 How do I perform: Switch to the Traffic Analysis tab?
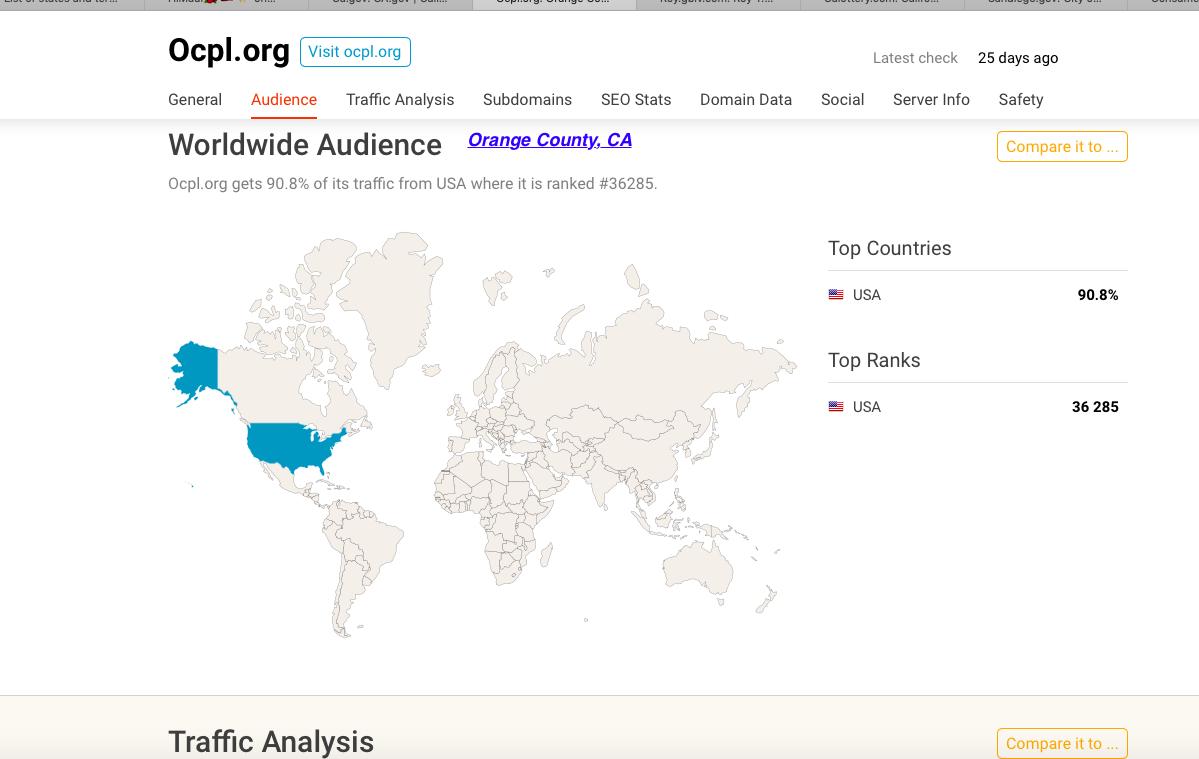[x=400, y=99]
